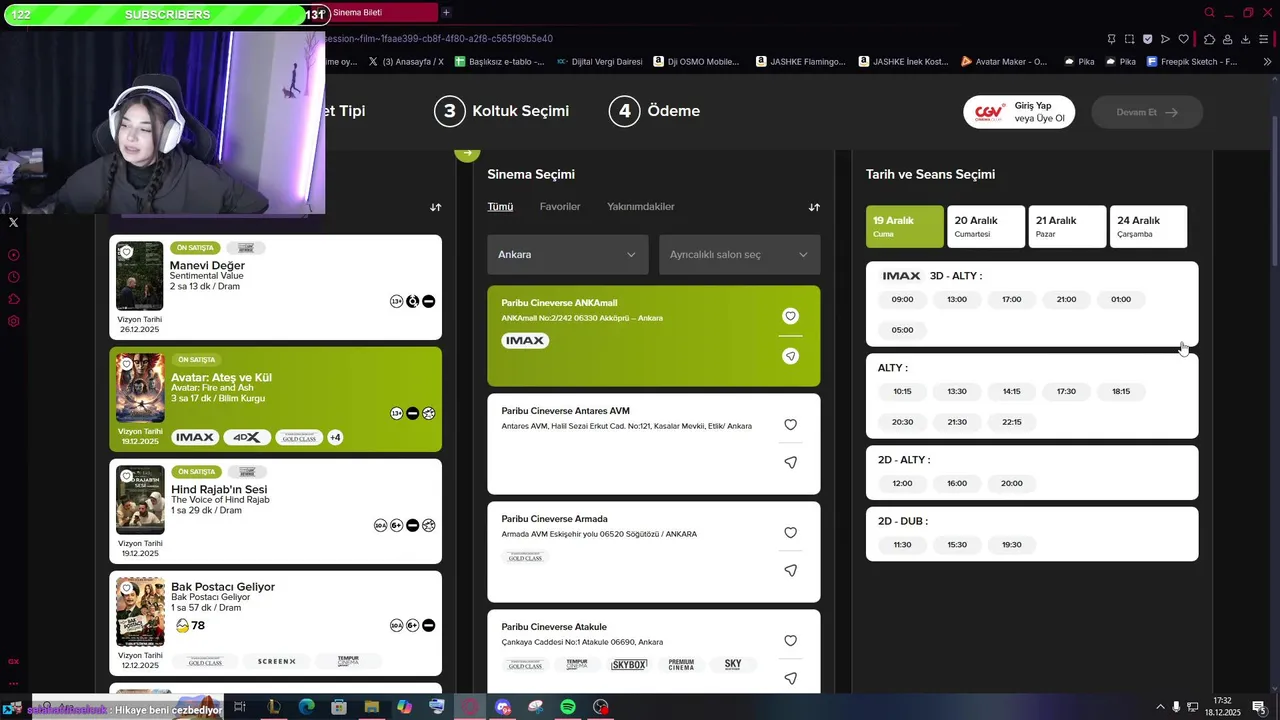Screen dimensions: 1280x720
Task: Select the Hind Rajab'ın Sesi movie poster
Action: [139, 500]
